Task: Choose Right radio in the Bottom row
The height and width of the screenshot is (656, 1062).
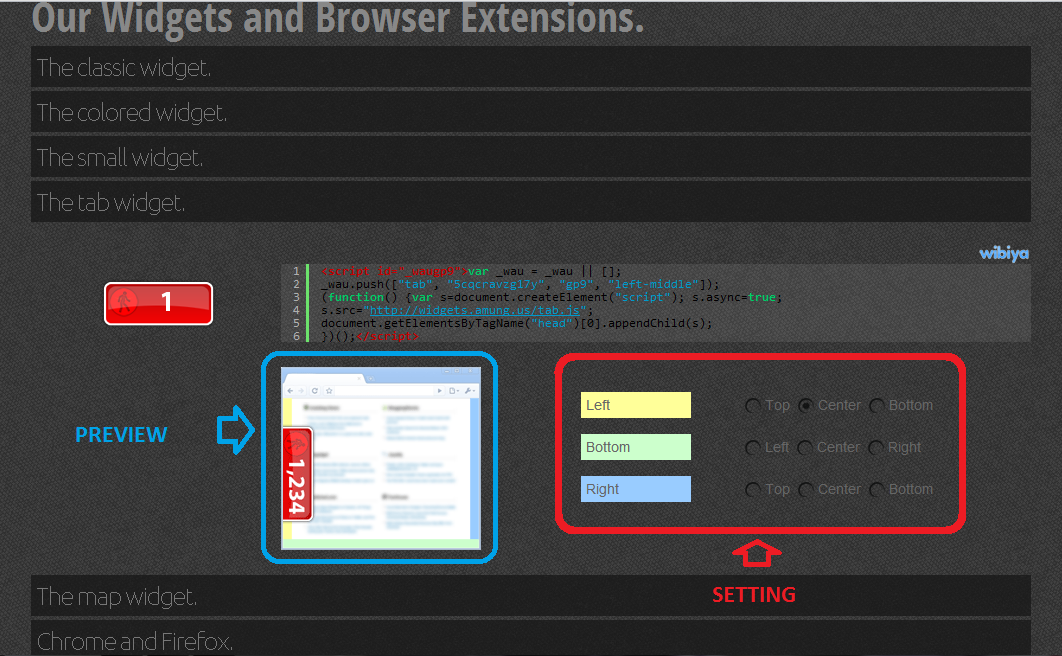Action: point(876,447)
